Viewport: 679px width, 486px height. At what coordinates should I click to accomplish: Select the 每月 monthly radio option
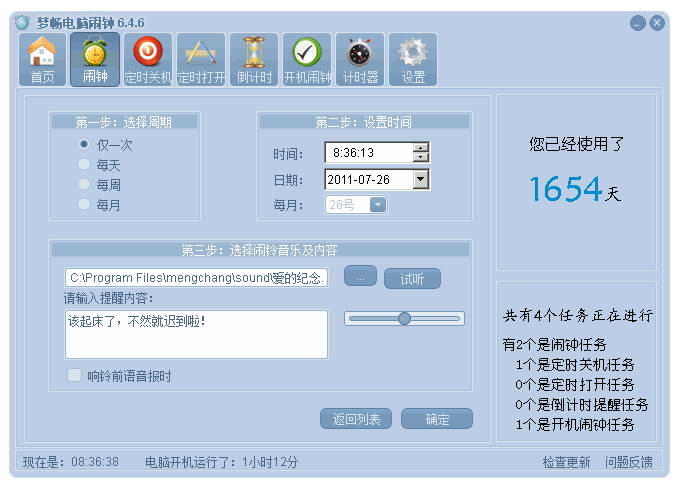[85, 204]
